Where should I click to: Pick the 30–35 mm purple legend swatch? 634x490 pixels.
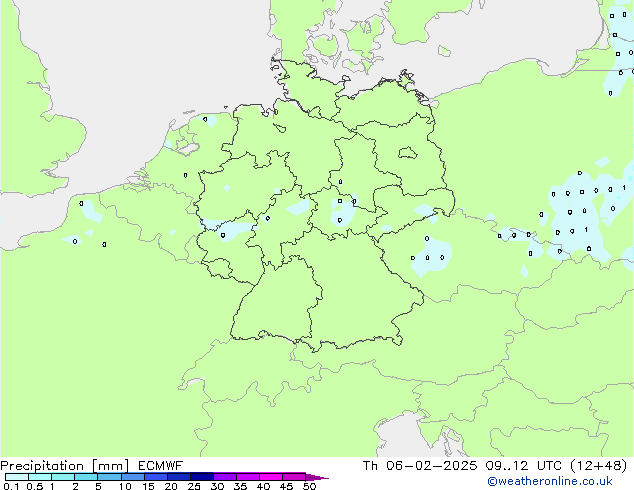pos(224,477)
